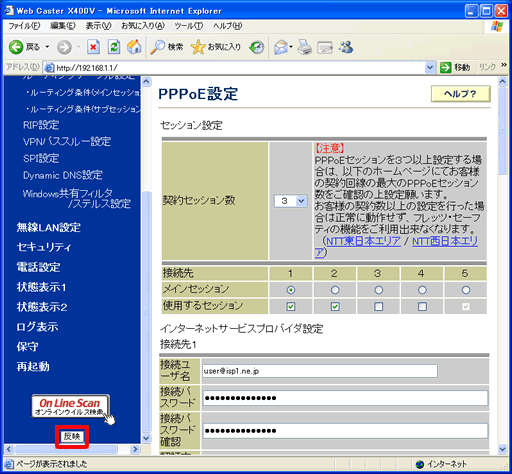Open Favorites with the star icon
Screen dimensions: 512x474
pyautogui.click(x=215, y=47)
